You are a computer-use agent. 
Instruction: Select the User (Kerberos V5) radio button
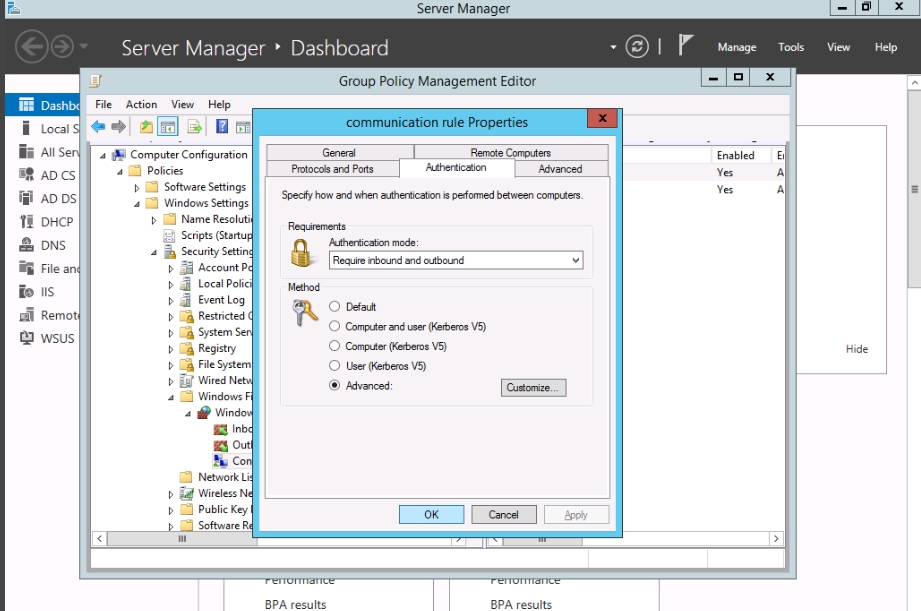(335, 367)
